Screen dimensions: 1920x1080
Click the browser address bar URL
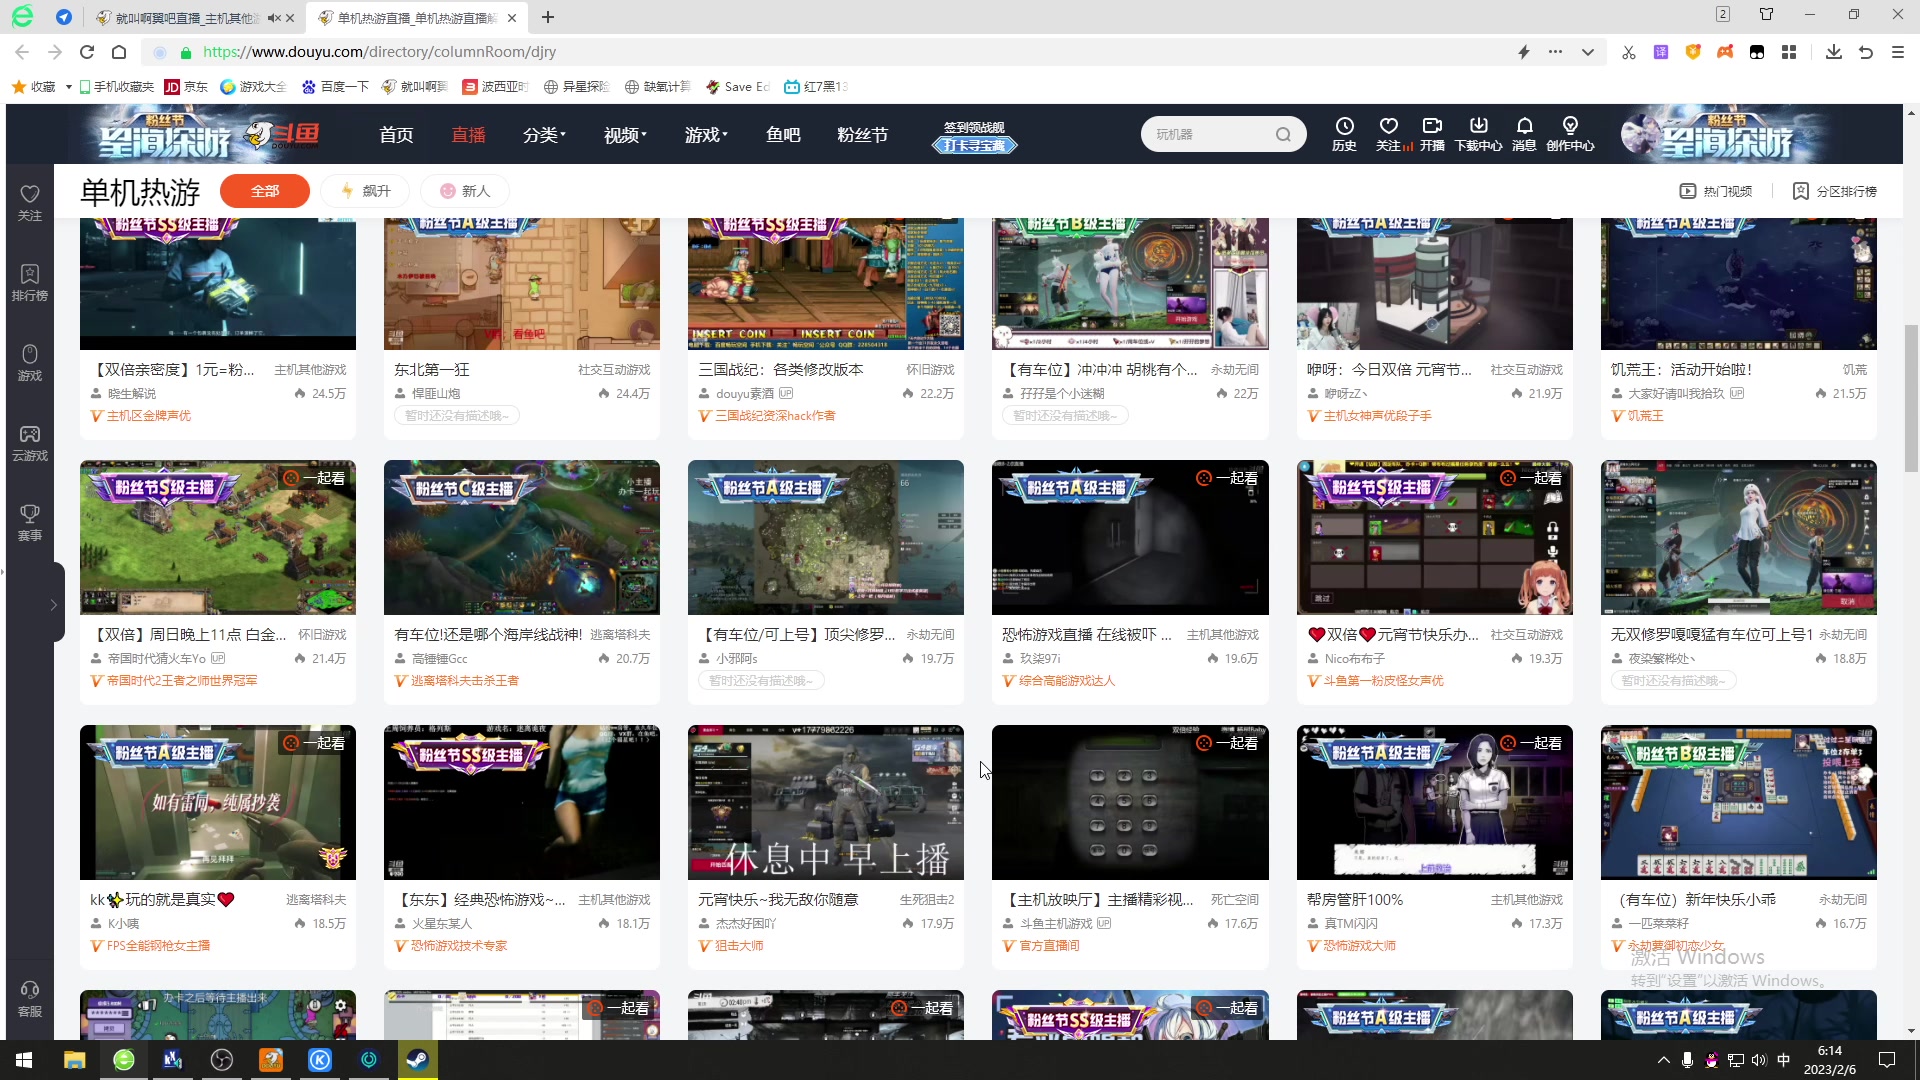pos(379,52)
